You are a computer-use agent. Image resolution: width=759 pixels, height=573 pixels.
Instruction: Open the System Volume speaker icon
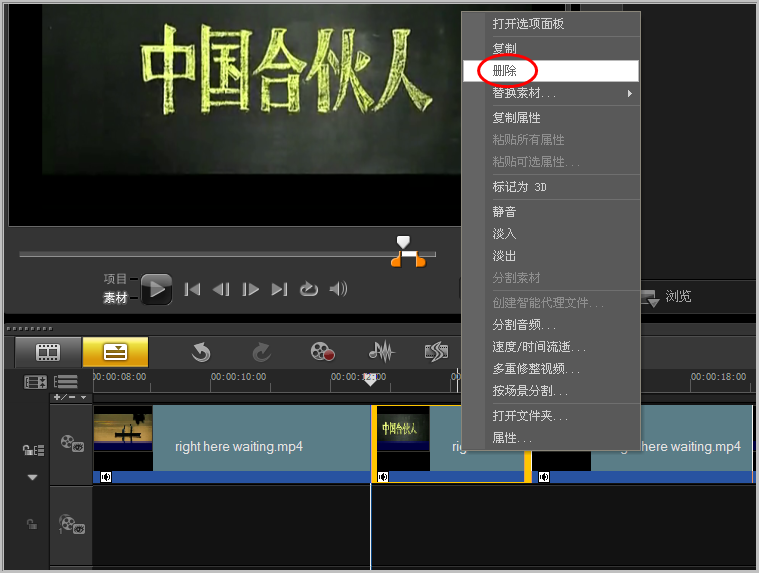click(x=338, y=289)
